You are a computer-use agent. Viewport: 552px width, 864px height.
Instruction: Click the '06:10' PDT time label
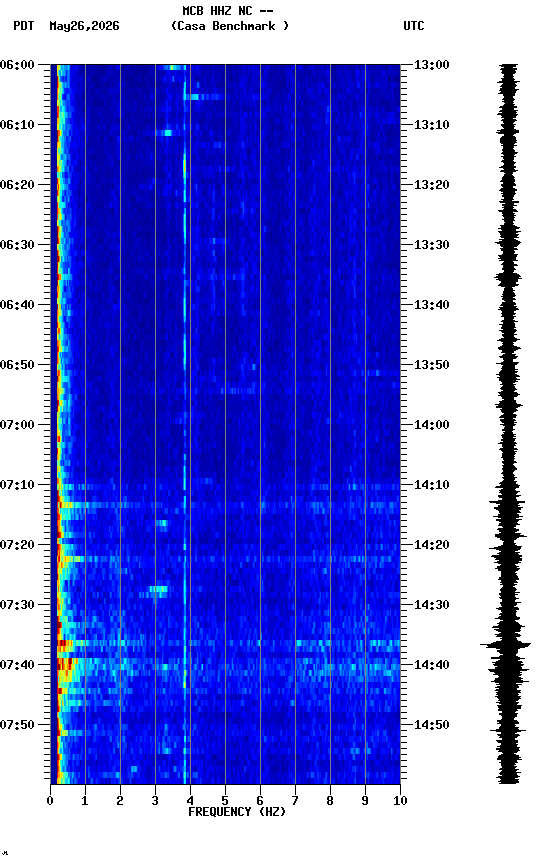(17, 125)
